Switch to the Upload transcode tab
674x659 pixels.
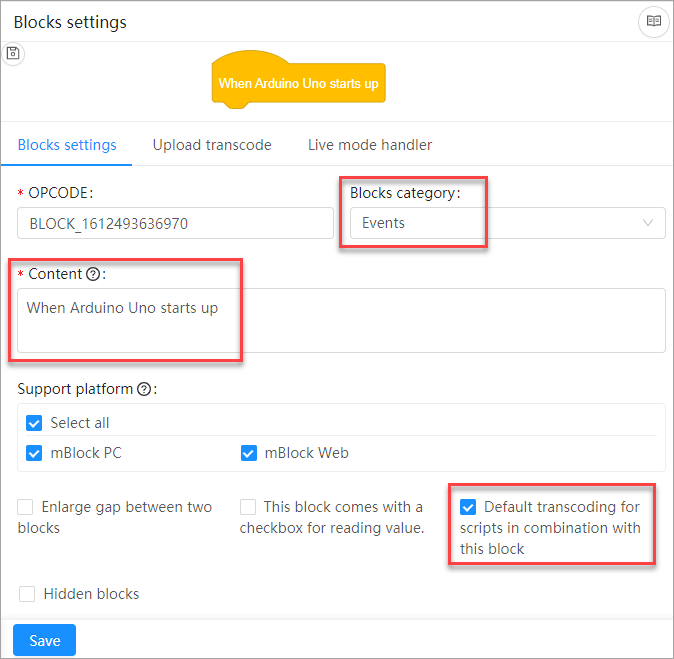coord(212,145)
